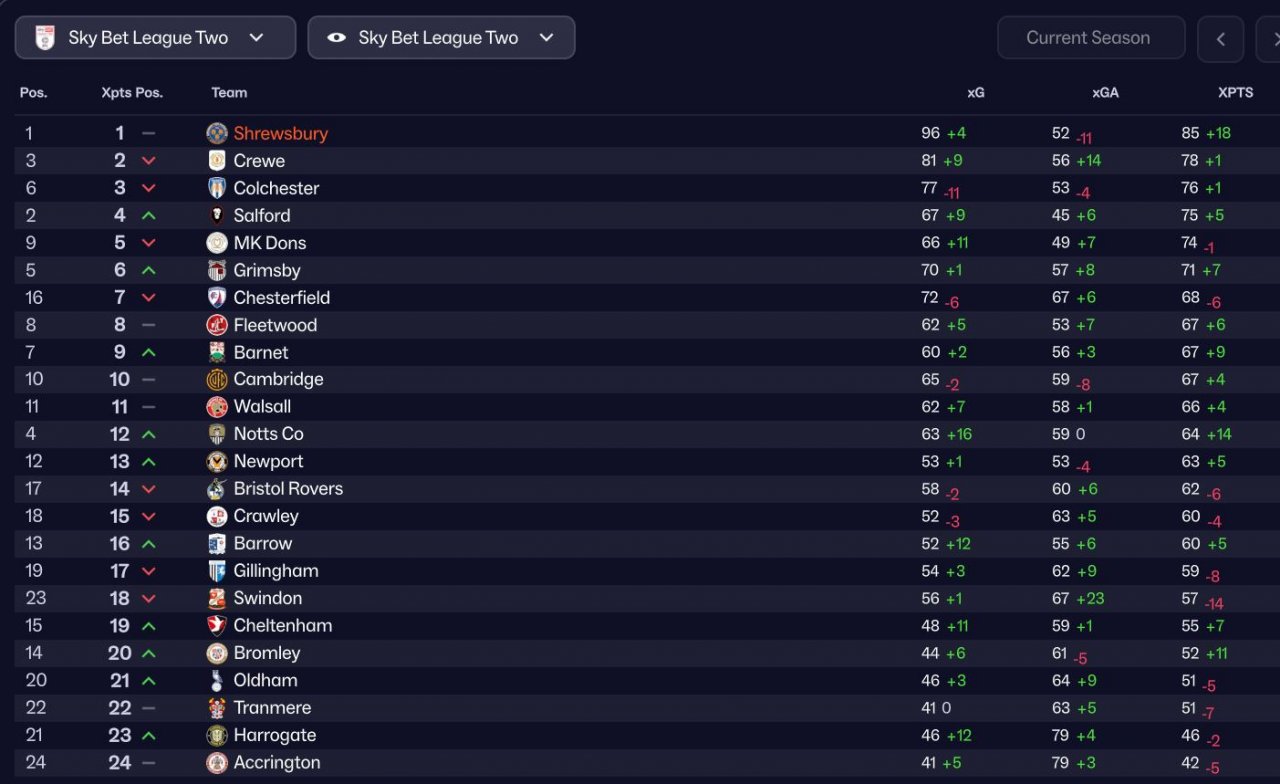This screenshot has height=784, width=1280.
Task: Click the Crewe club badge
Action: (x=217, y=161)
